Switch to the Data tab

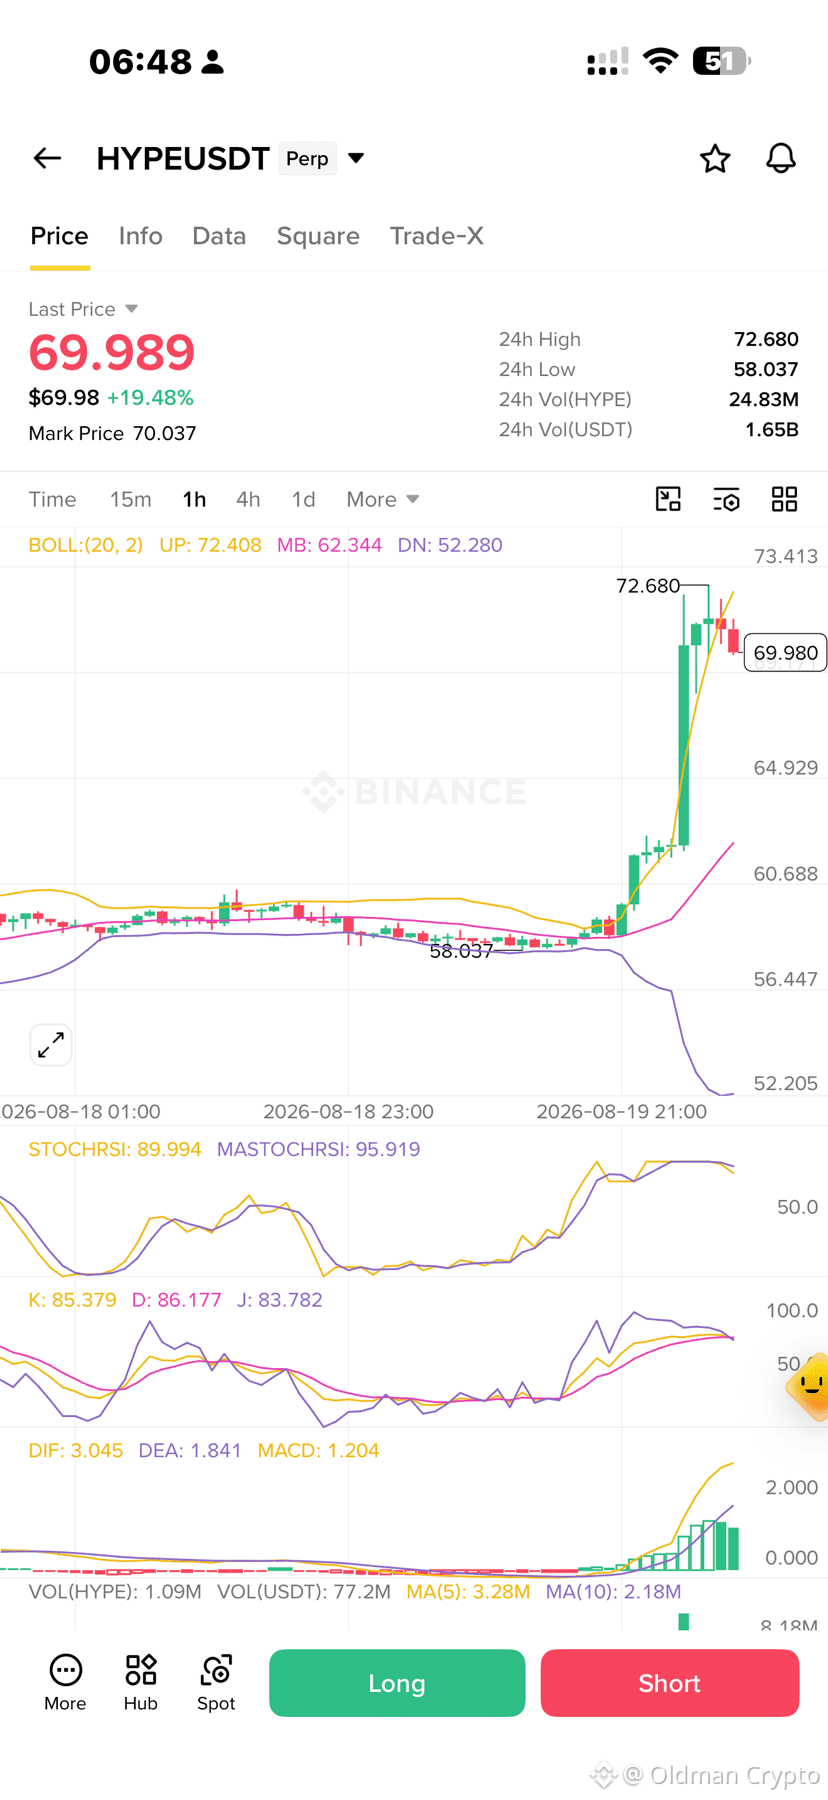click(x=219, y=236)
